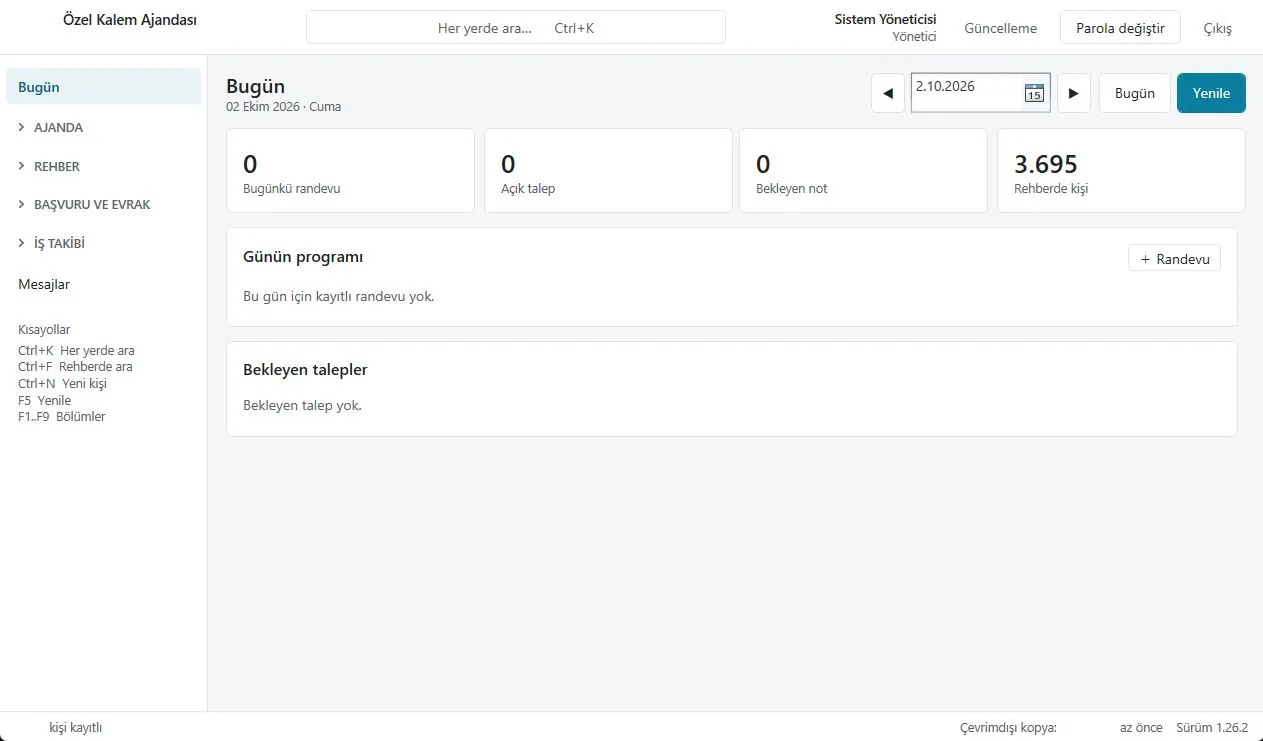Click the Günün programı heading
This screenshot has width=1263, height=741.
click(303, 257)
